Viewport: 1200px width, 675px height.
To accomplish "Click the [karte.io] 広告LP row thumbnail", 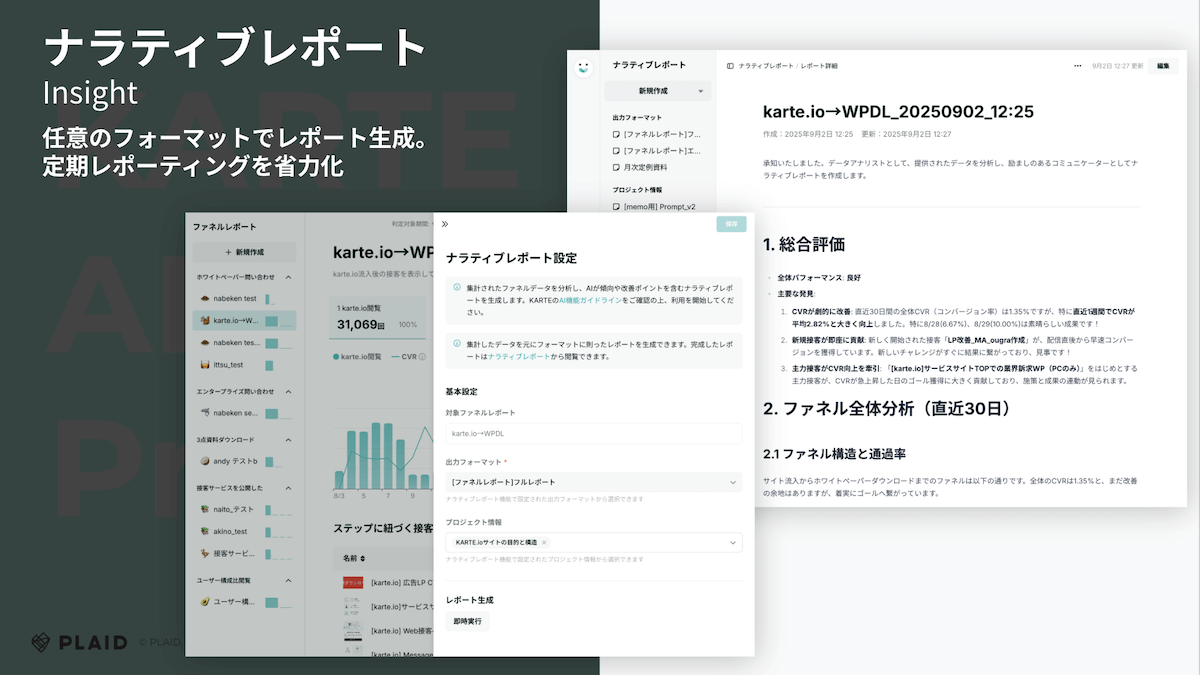I will (x=352, y=582).
